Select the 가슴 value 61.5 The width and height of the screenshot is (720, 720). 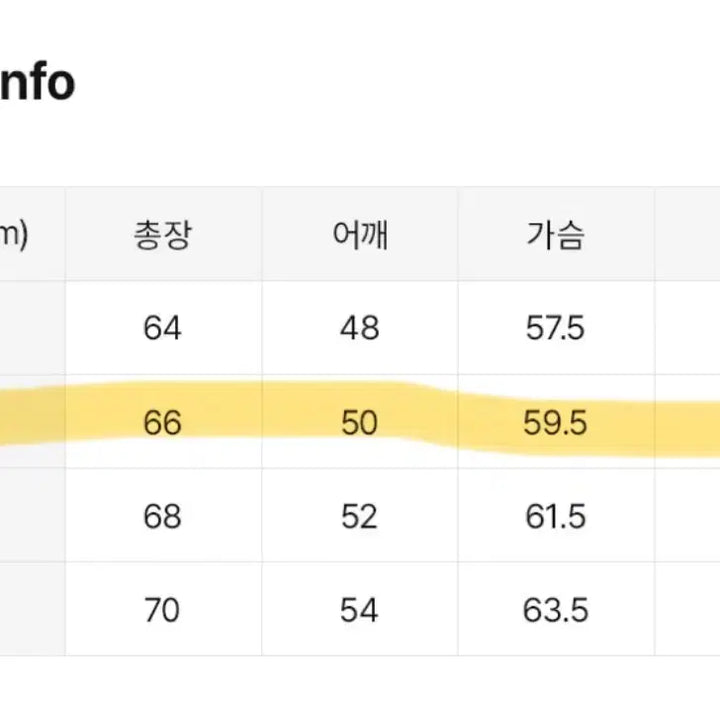pos(555,516)
